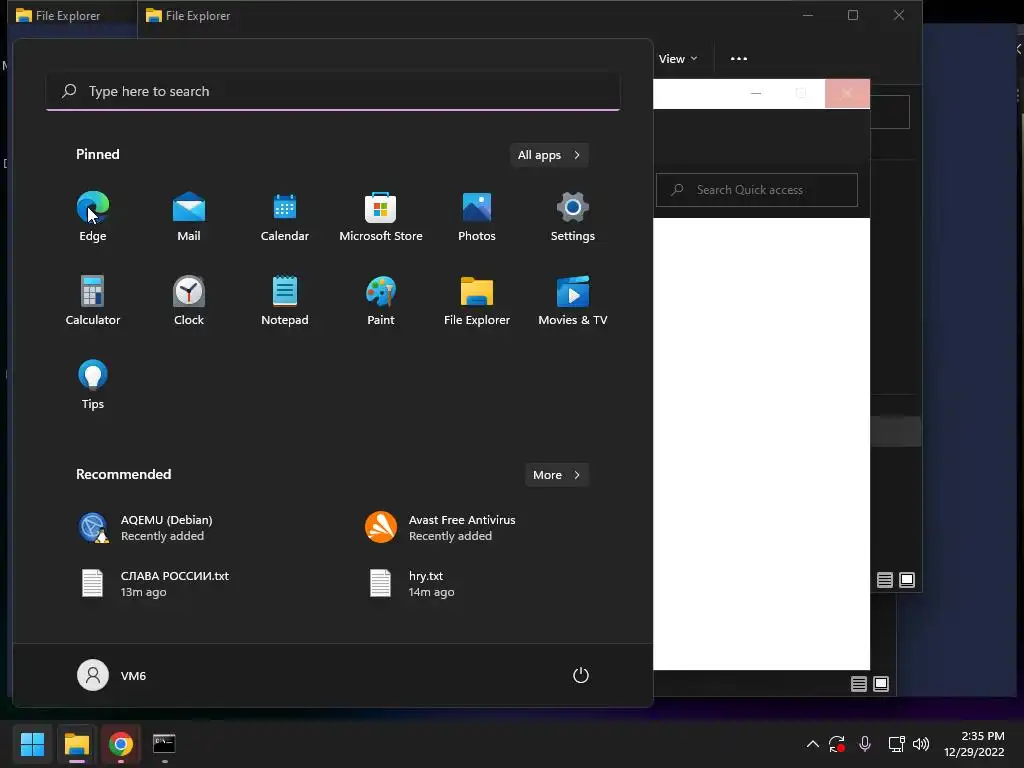
Task: Open the Tips app
Action: tap(93, 385)
